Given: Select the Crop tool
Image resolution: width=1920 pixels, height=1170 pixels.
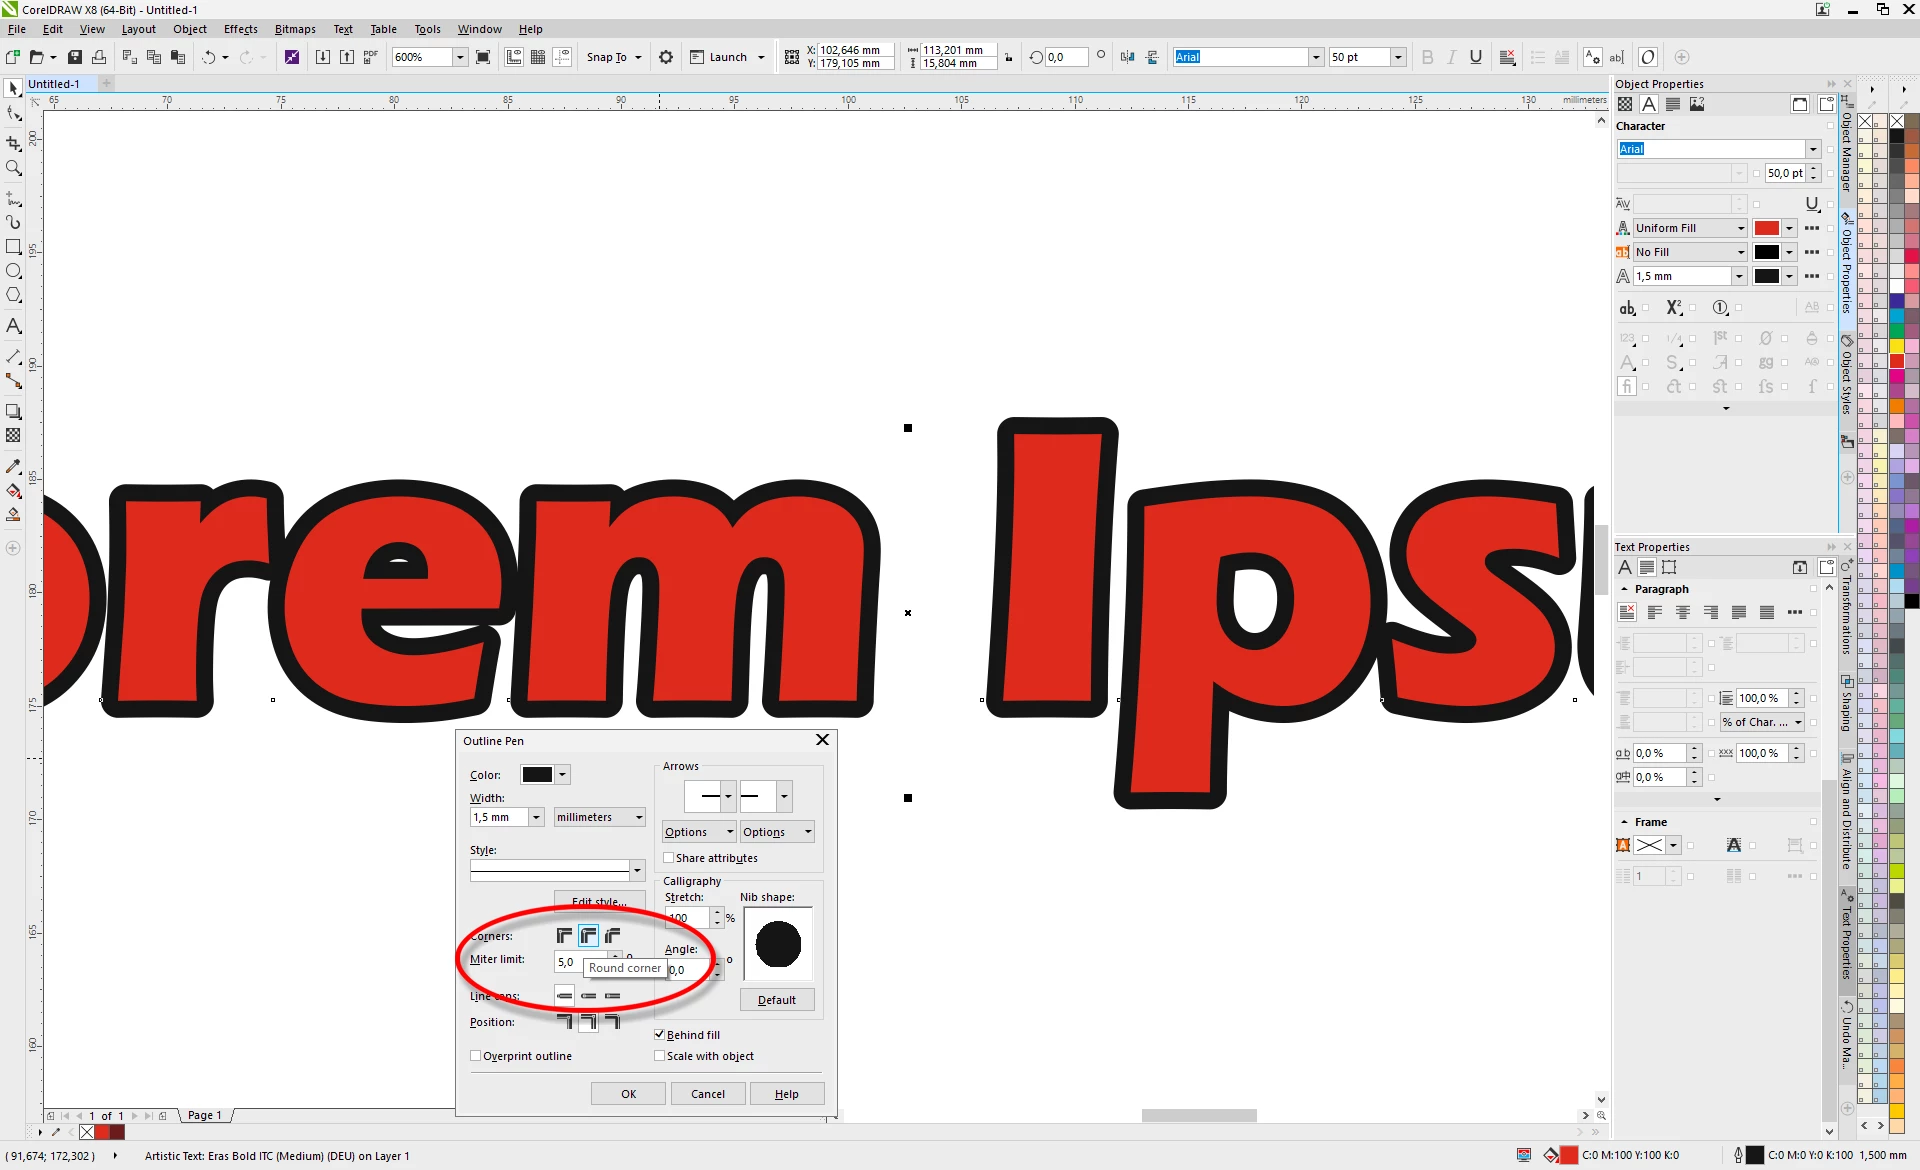Looking at the screenshot, I should (x=13, y=143).
